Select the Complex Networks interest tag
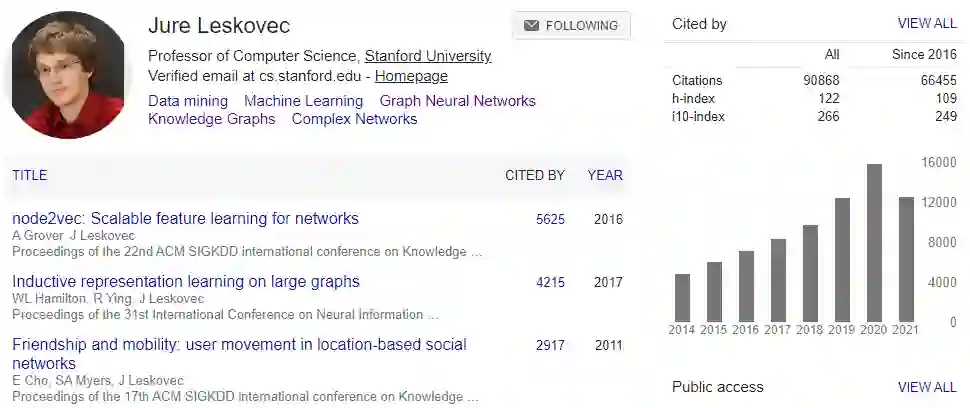Viewport: 970px width, 408px height. 354,119
